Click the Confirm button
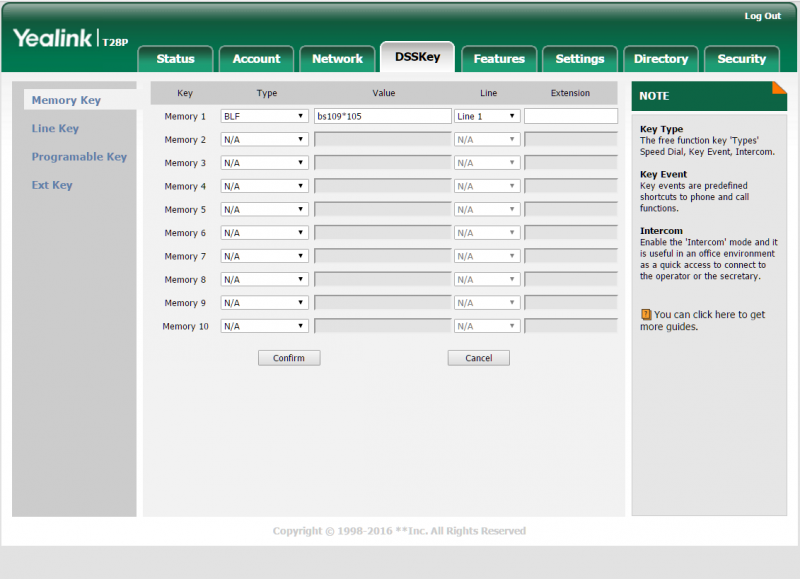Image resolution: width=800 pixels, height=579 pixels. coord(289,358)
